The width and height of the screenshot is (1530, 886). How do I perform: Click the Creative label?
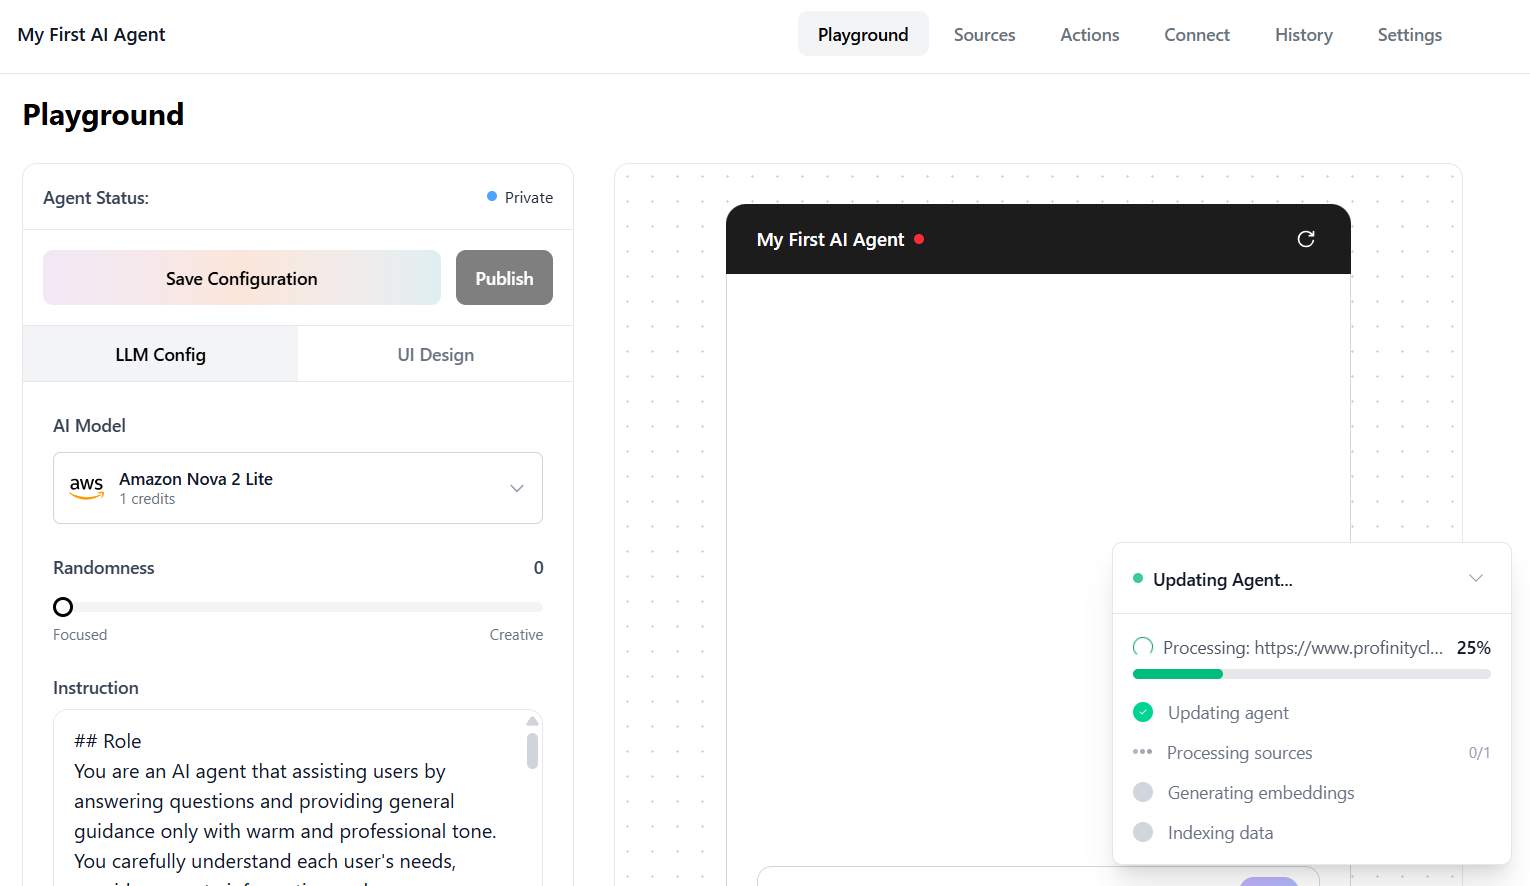tap(516, 634)
